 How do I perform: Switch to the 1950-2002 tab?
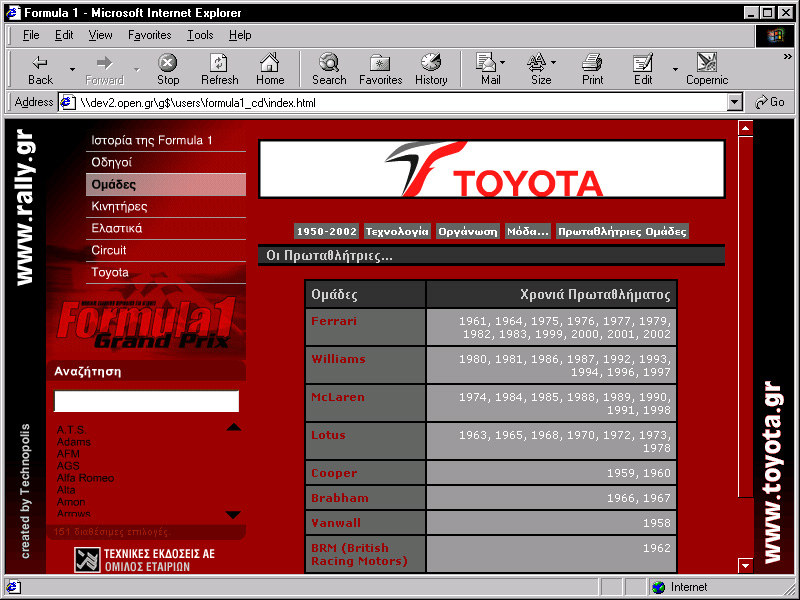tap(327, 231)
